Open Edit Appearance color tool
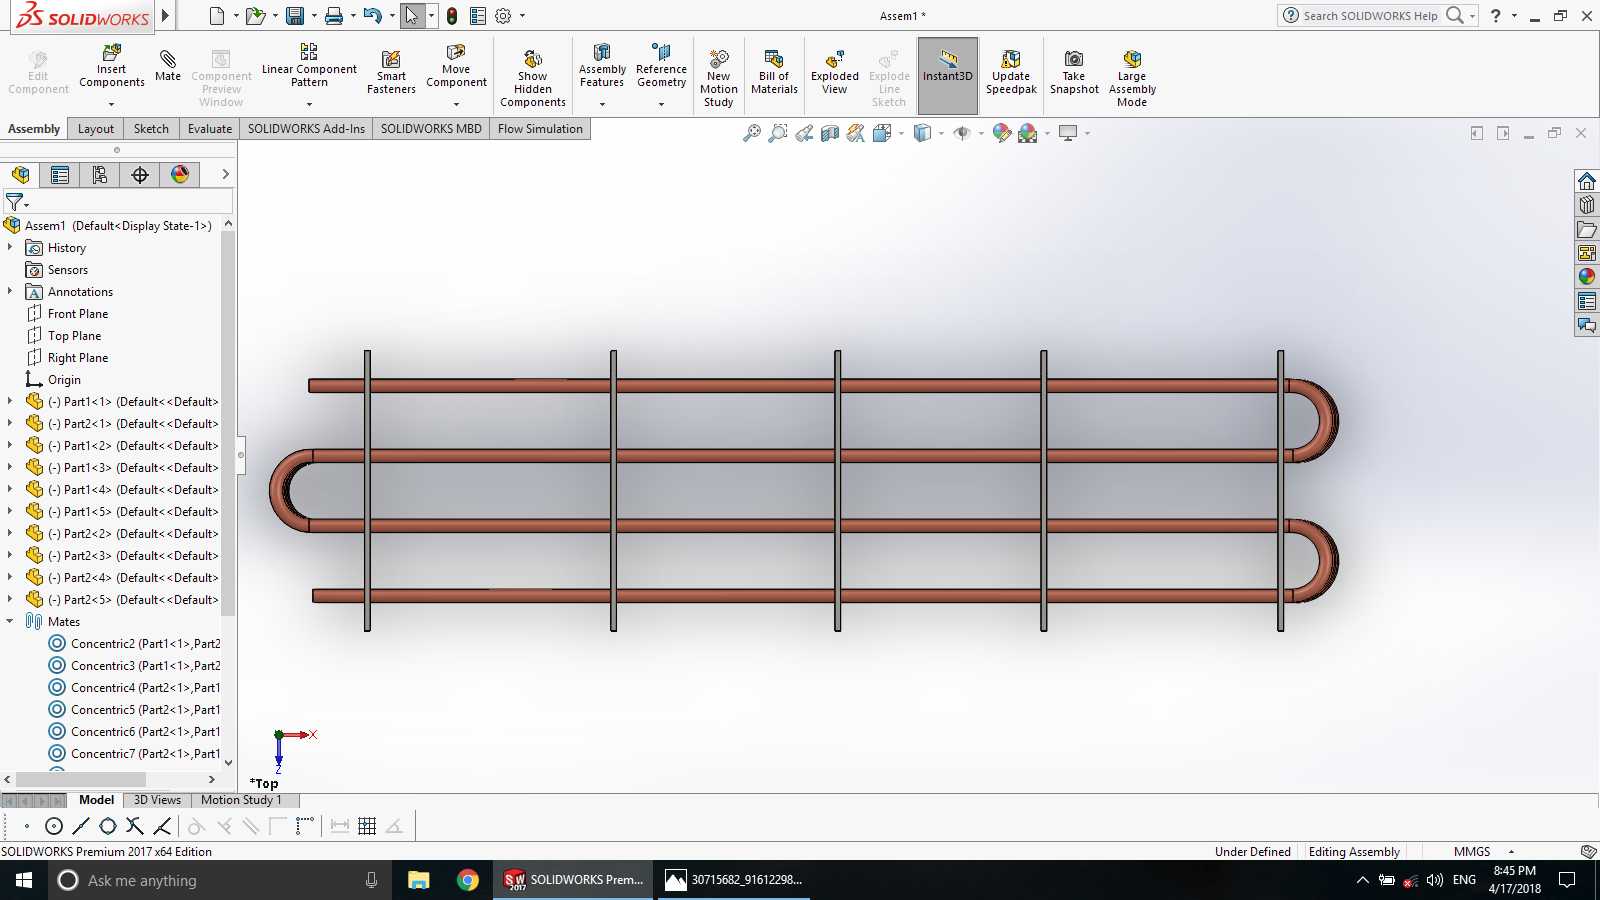This screenshot has width=1600, height=900. pyautogui.click(x=1001, y=133)
